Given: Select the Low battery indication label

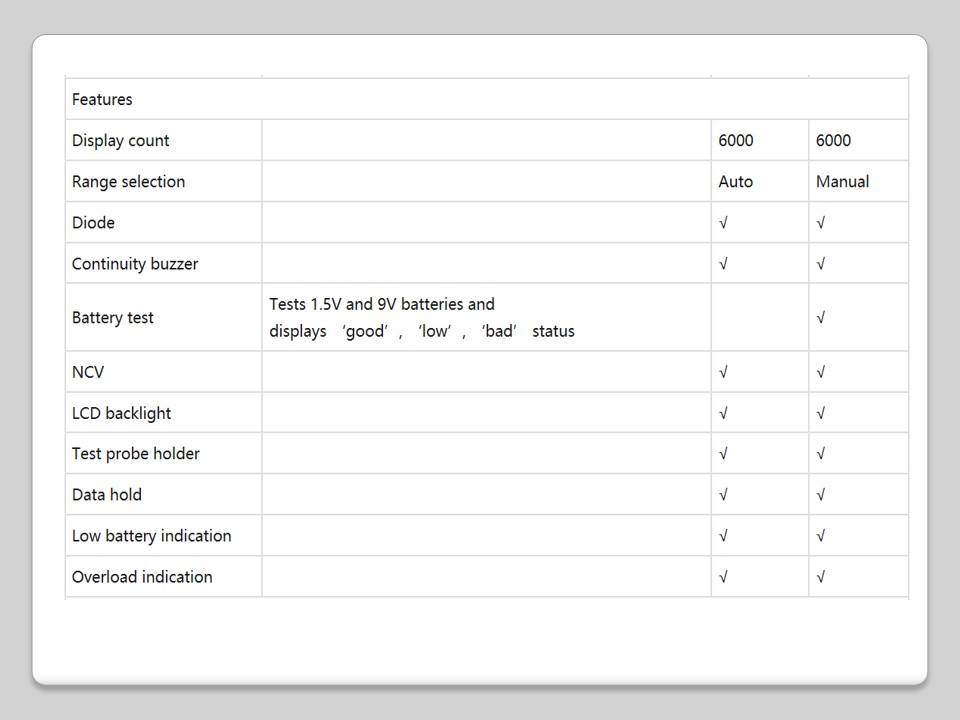Looking at the screenshot, I should coord(151,535).
